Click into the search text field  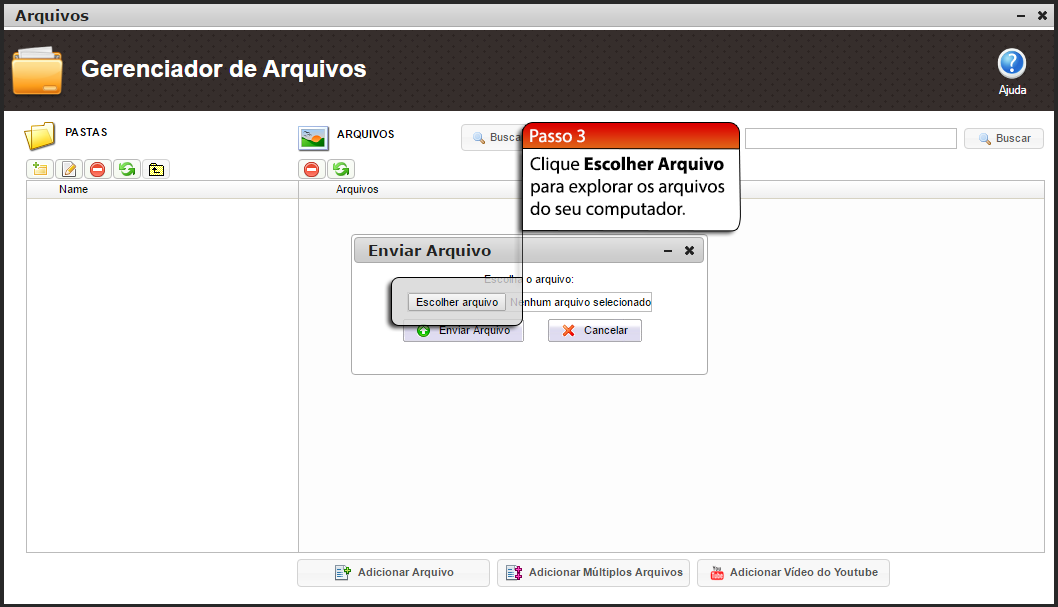[850, 138]
